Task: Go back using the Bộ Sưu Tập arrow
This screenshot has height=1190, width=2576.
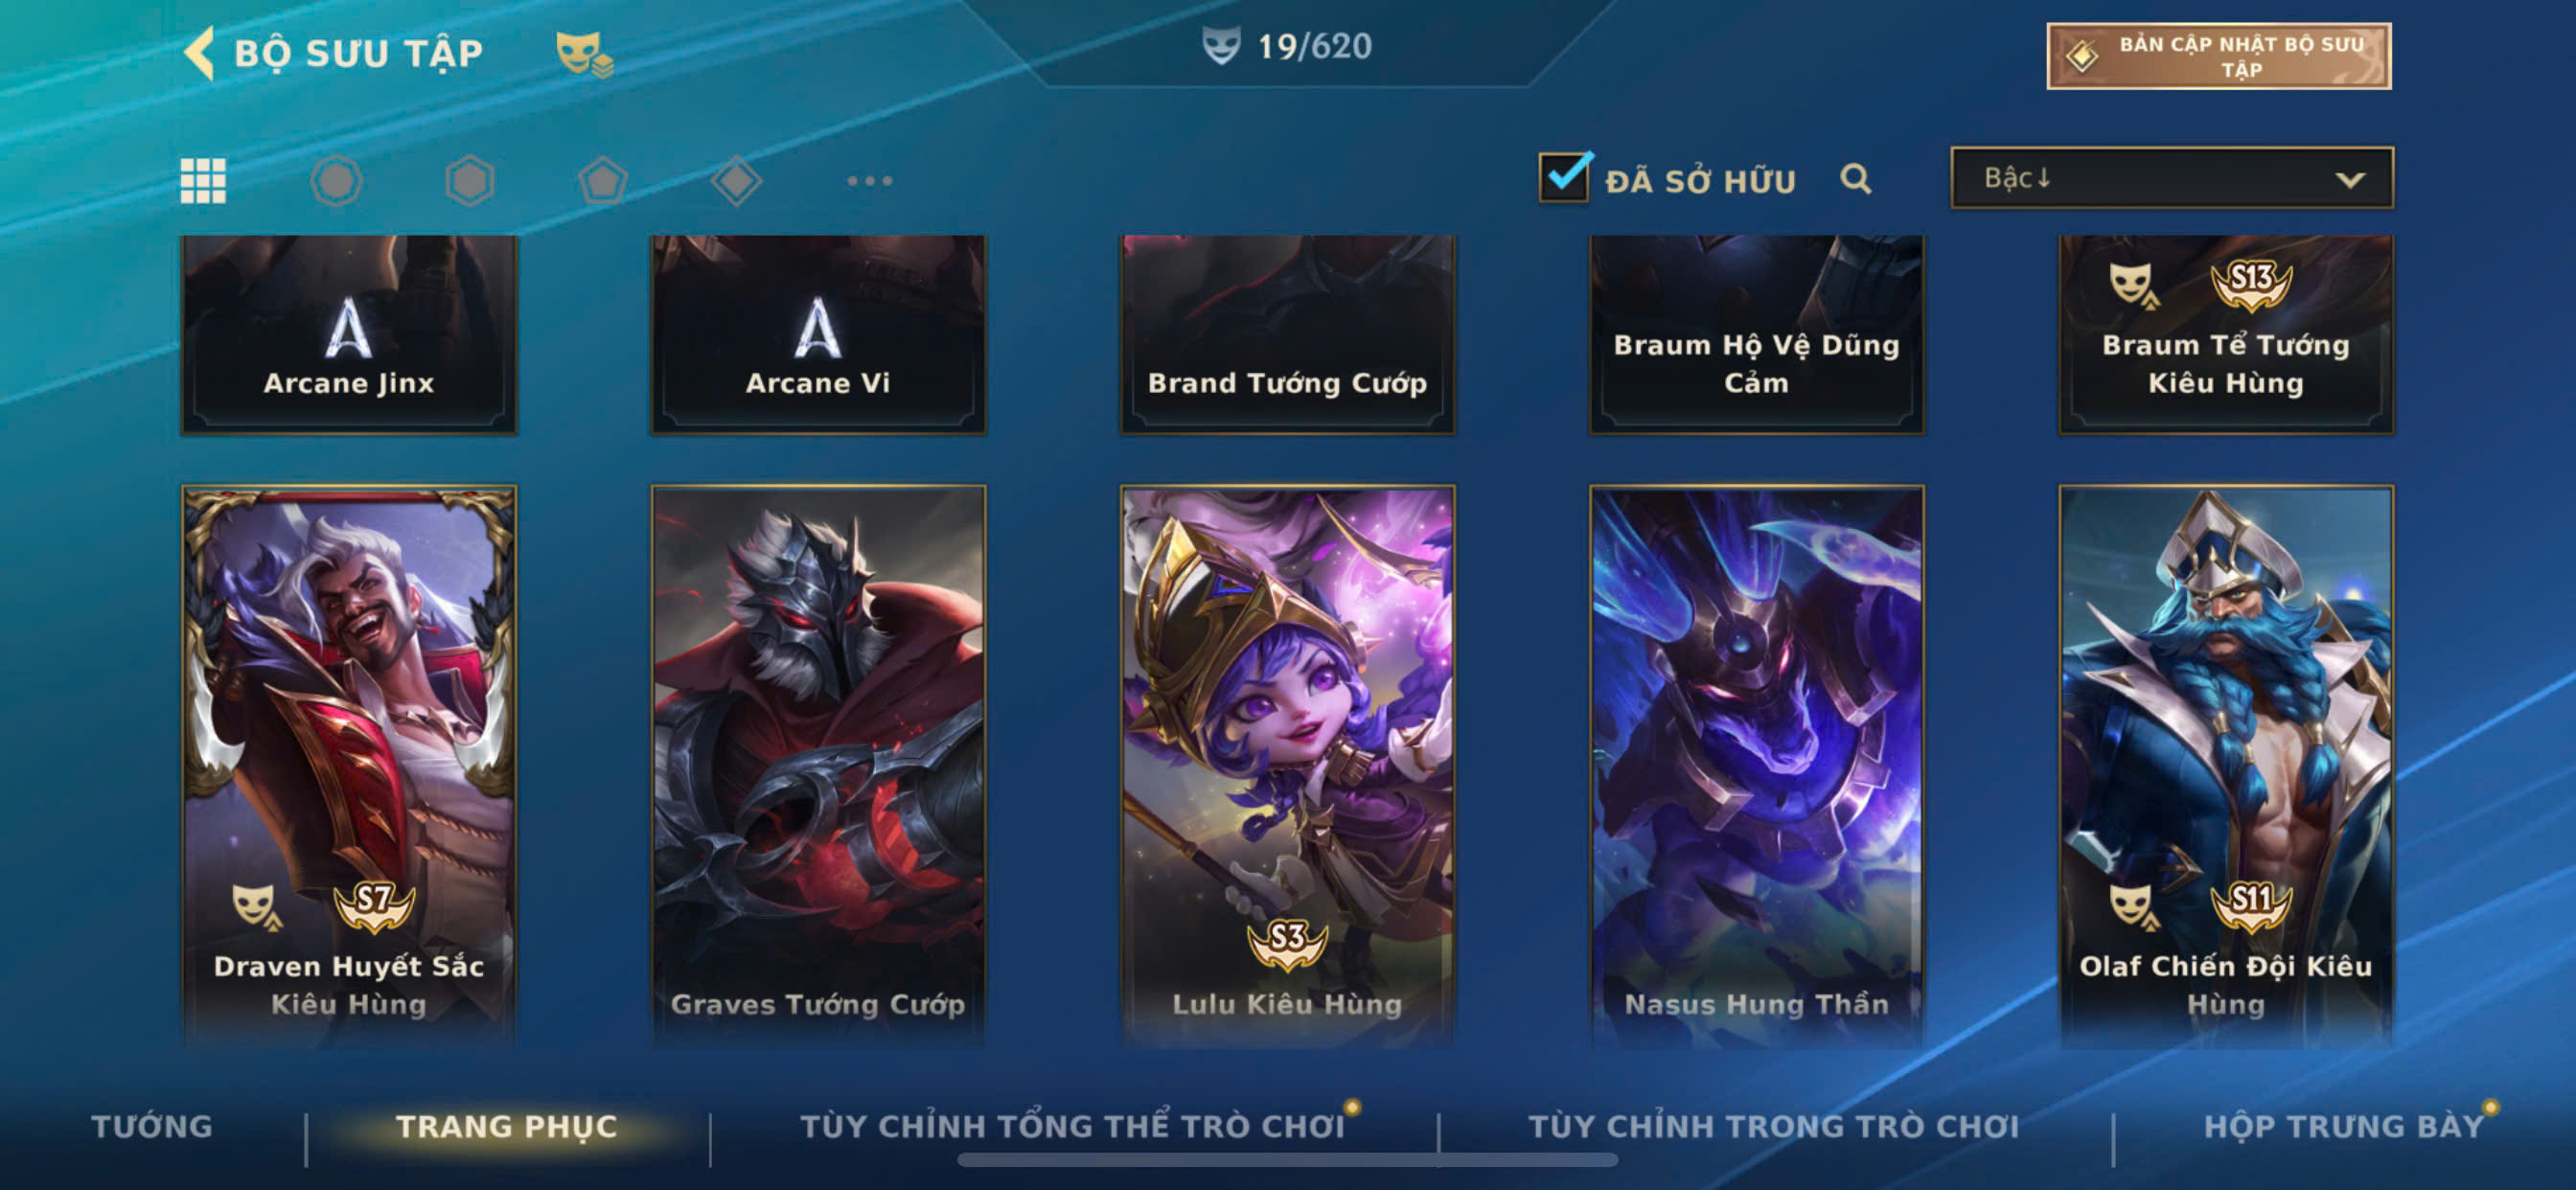Action: point(200,52)
